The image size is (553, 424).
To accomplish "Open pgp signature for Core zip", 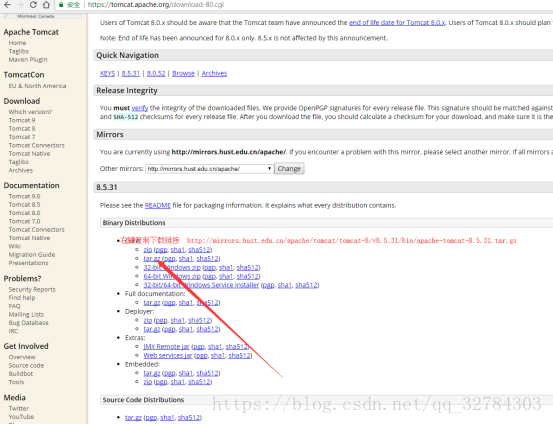I will point(161,250).
